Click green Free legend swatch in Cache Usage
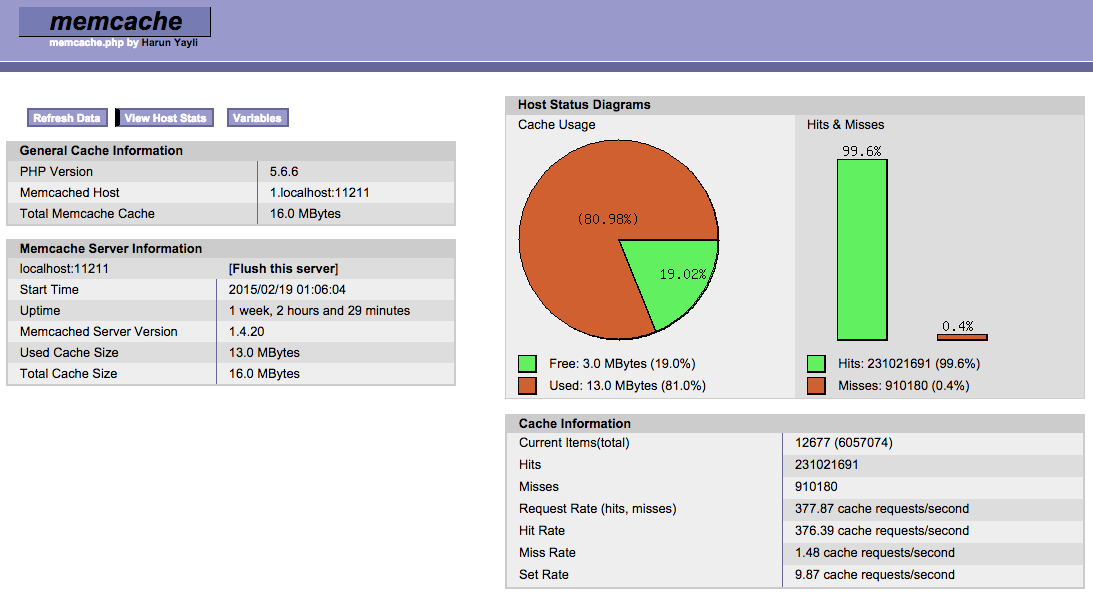 (x=528, y=364)
